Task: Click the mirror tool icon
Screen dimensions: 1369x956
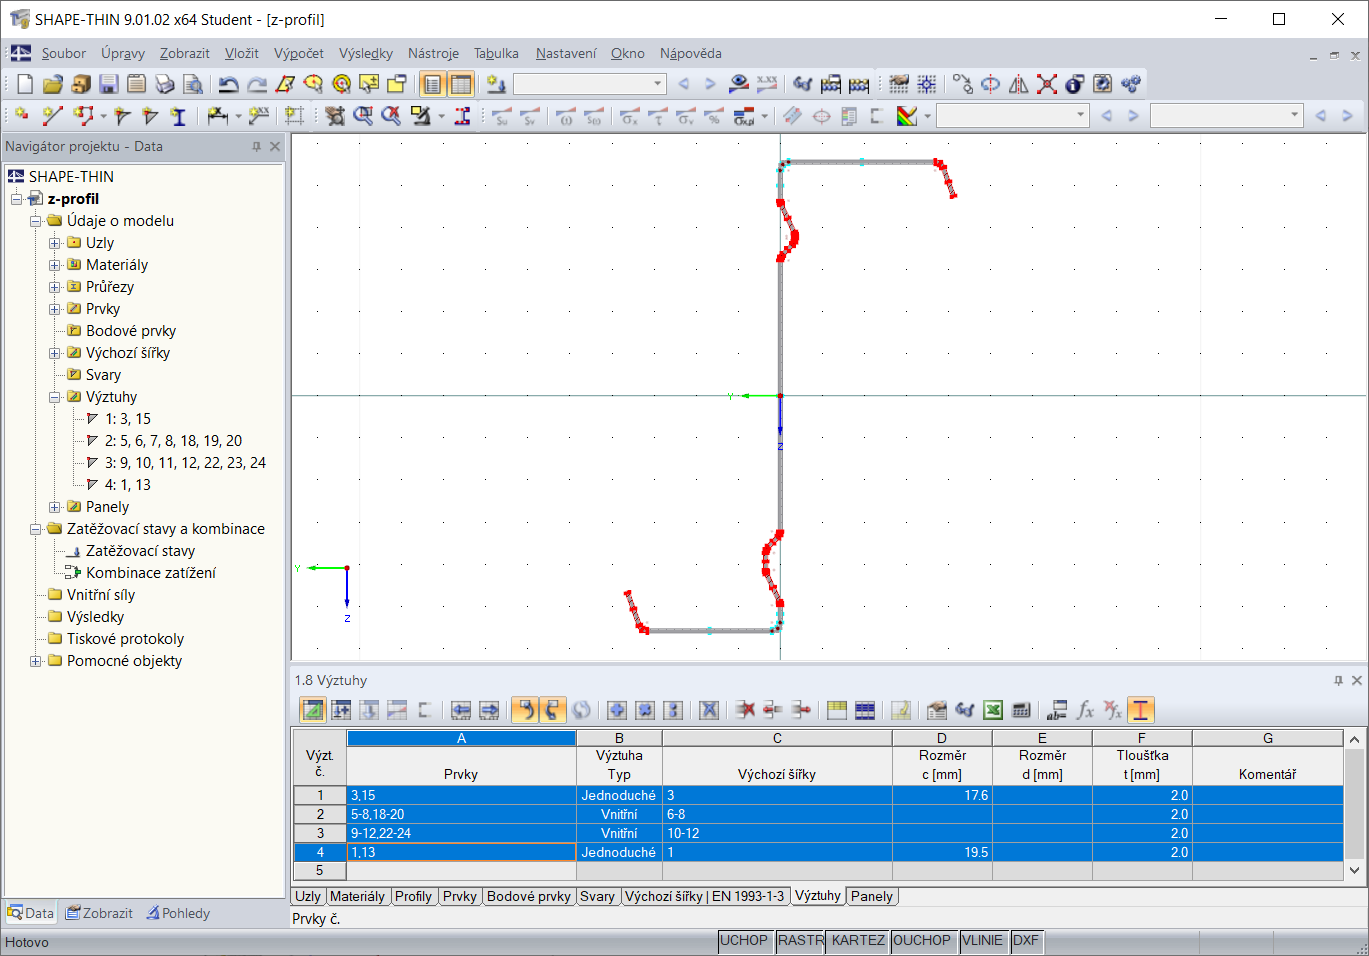Action: tap(1018, 84)
